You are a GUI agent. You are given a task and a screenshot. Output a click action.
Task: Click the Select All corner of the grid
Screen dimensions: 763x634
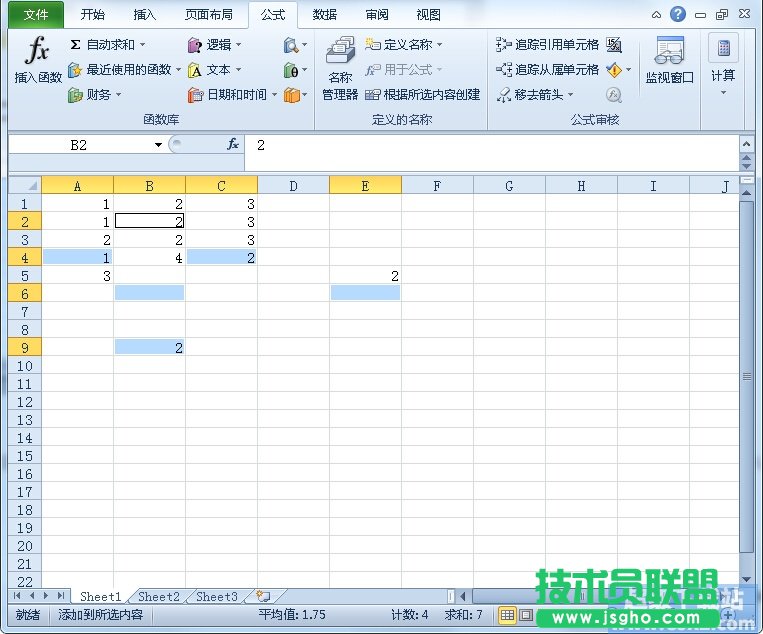[24, 186]
